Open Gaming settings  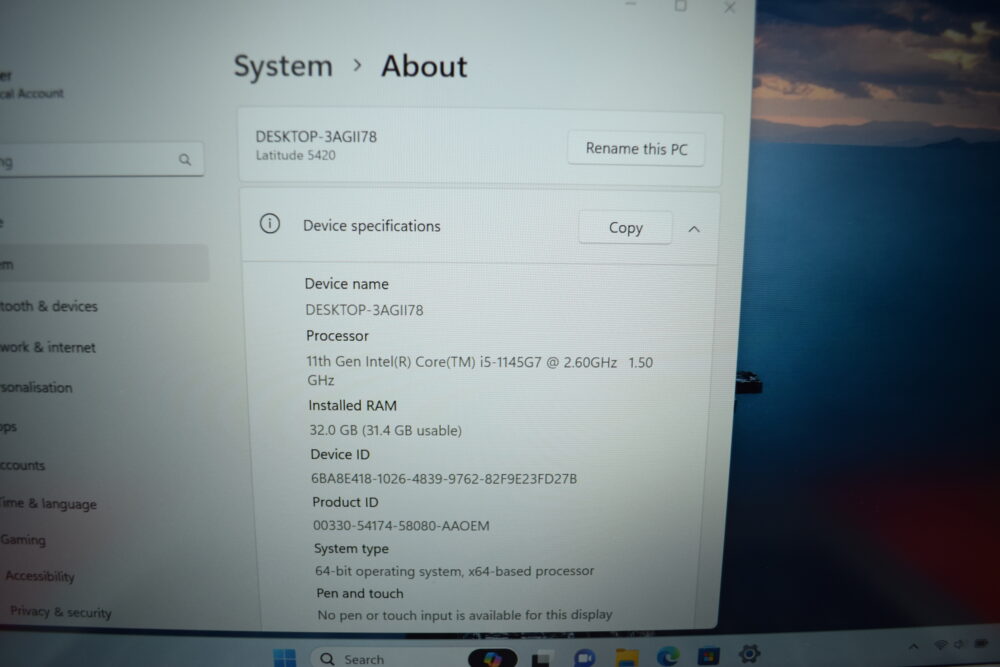[23, 539]
